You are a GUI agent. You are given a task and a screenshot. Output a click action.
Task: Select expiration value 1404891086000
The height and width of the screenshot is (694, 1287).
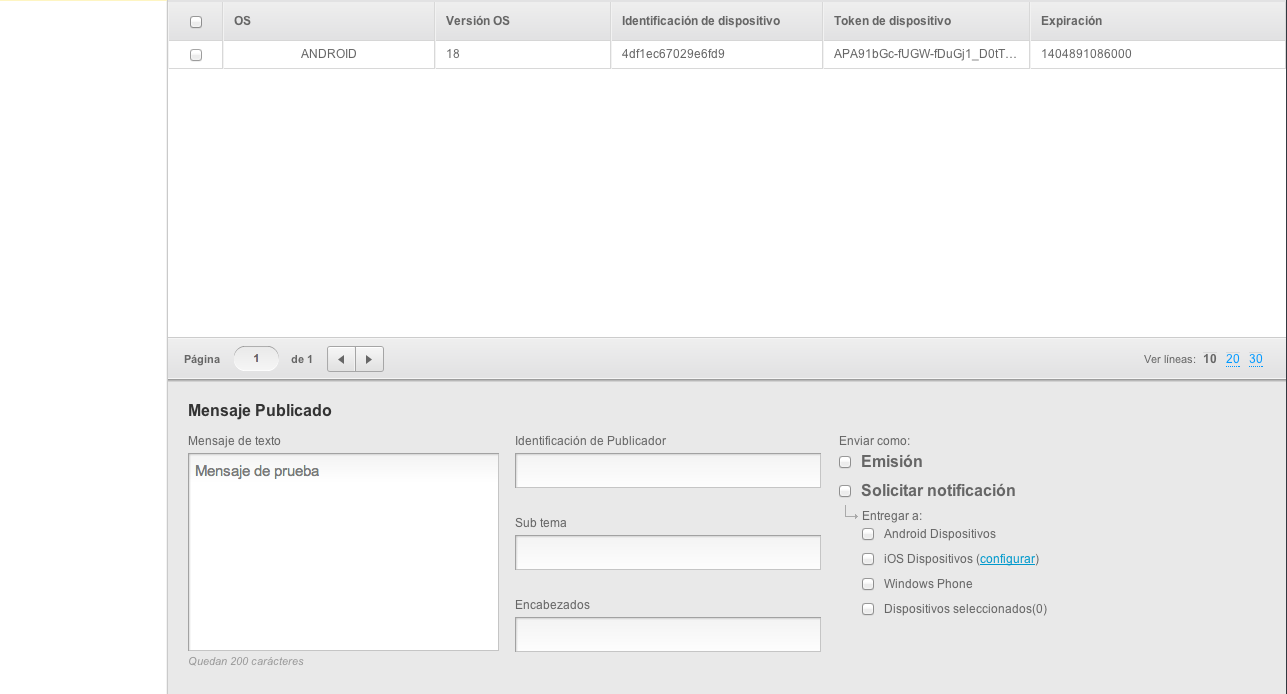pos(1158,54)
